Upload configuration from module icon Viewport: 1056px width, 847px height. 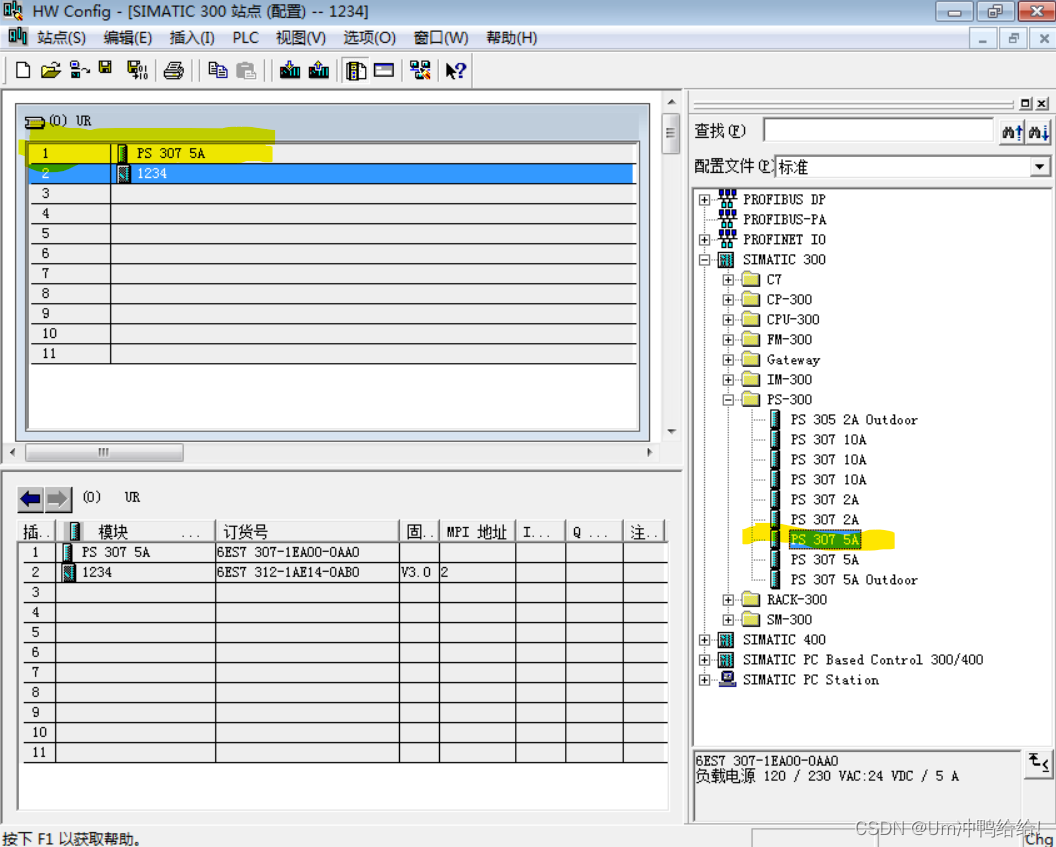pyautogui.click(x=319, y=70)
